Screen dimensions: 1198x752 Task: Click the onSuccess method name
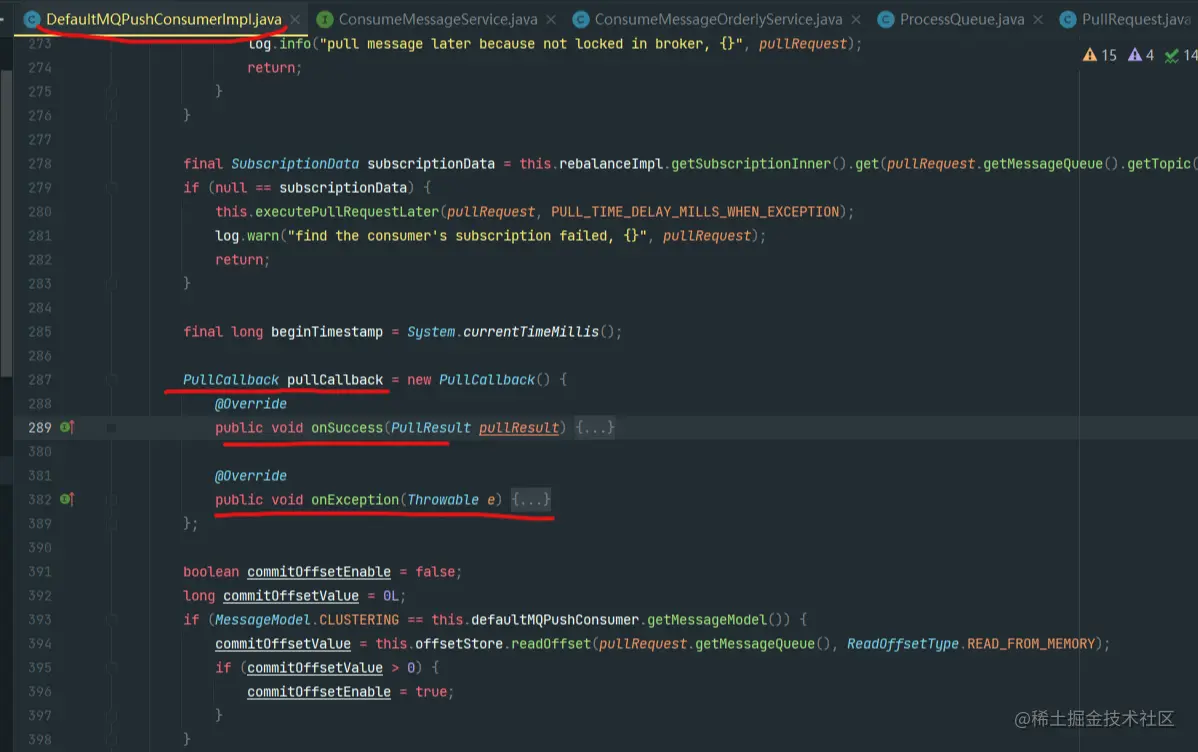pyautogui.click(x=346, y=427)
